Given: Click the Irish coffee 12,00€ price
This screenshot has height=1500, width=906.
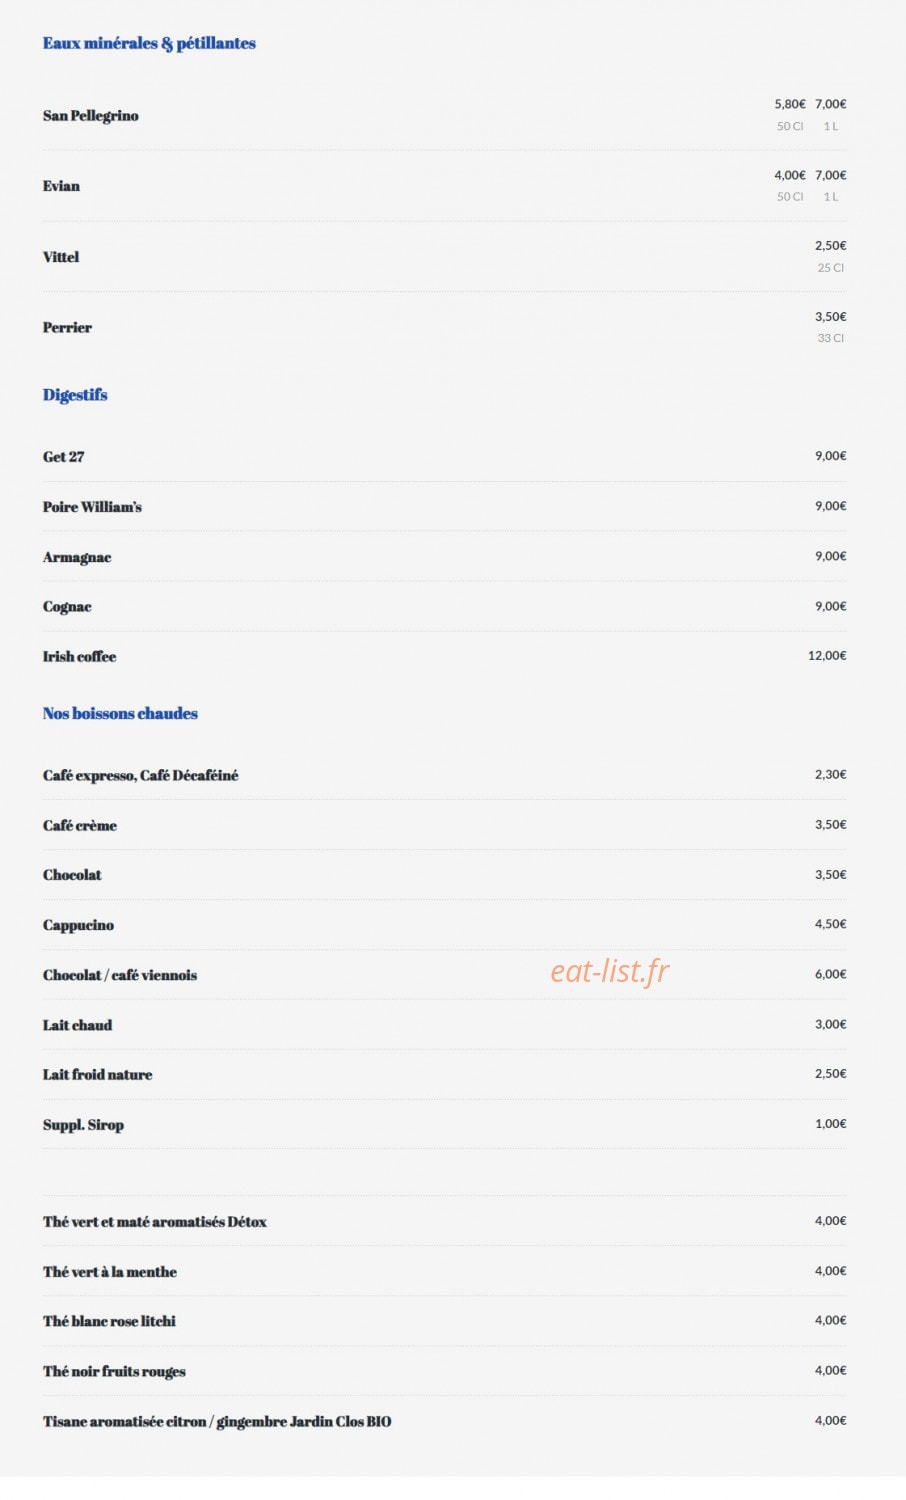Looking at the screenshot, I should point(827,655).
